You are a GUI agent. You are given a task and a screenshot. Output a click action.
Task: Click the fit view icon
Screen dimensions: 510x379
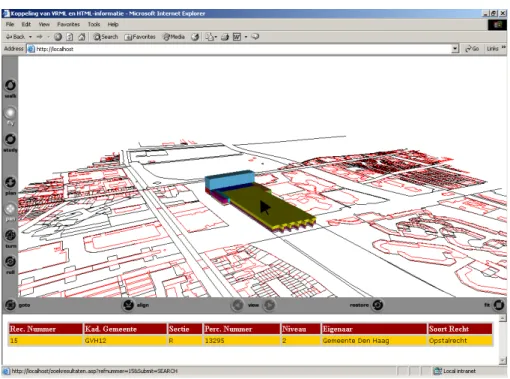pos(499,305)
